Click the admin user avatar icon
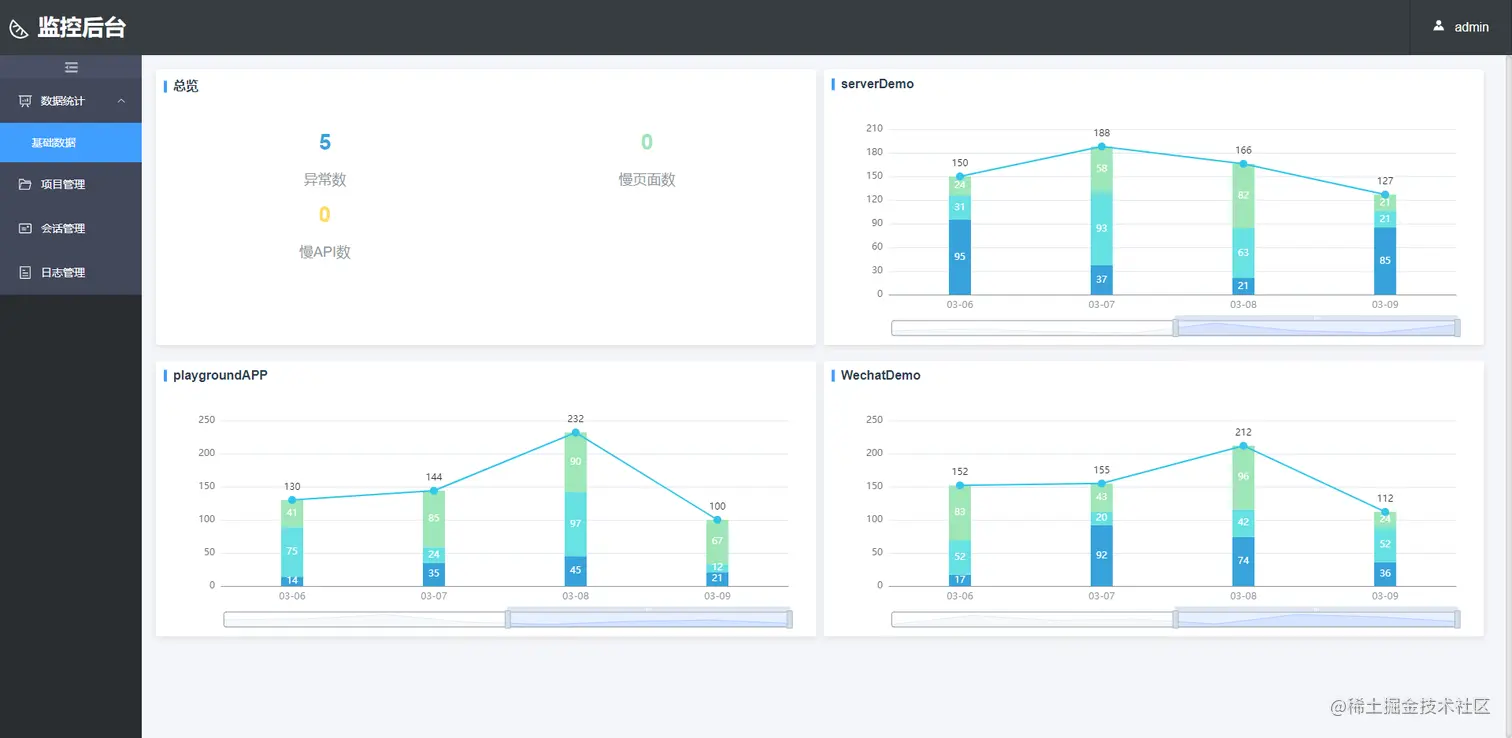 click(x=1439, y=26)
